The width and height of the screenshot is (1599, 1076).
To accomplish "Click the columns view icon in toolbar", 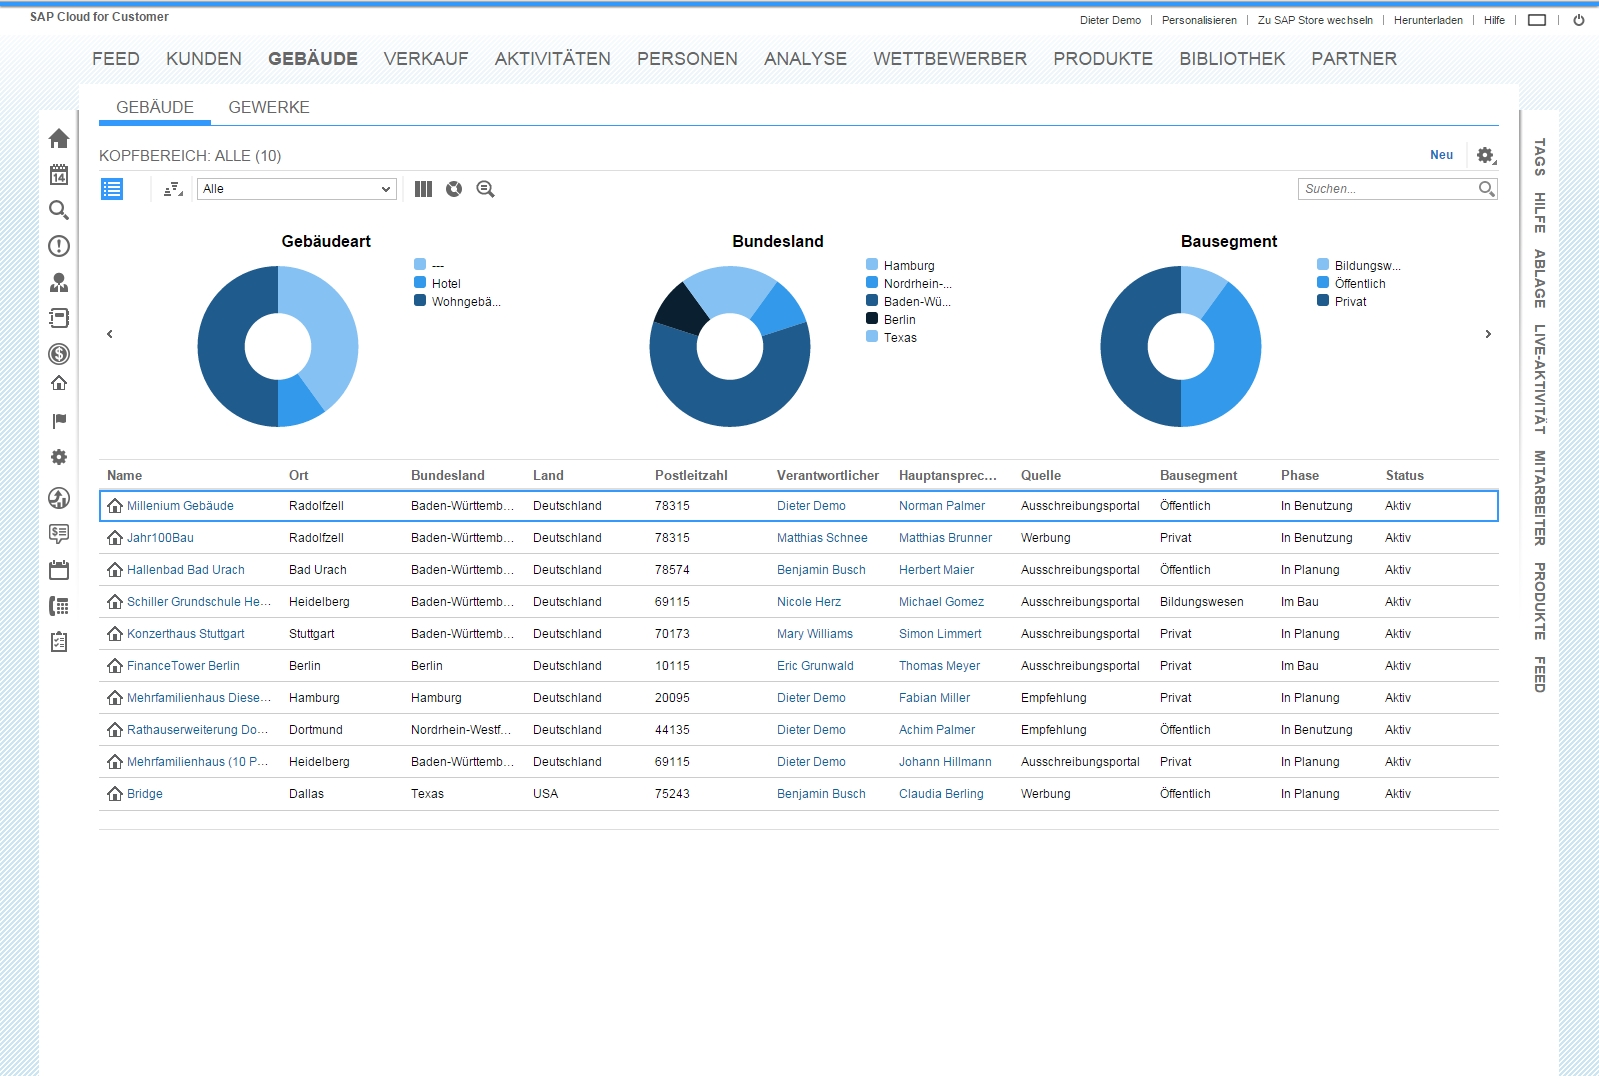I will point(423,189).
